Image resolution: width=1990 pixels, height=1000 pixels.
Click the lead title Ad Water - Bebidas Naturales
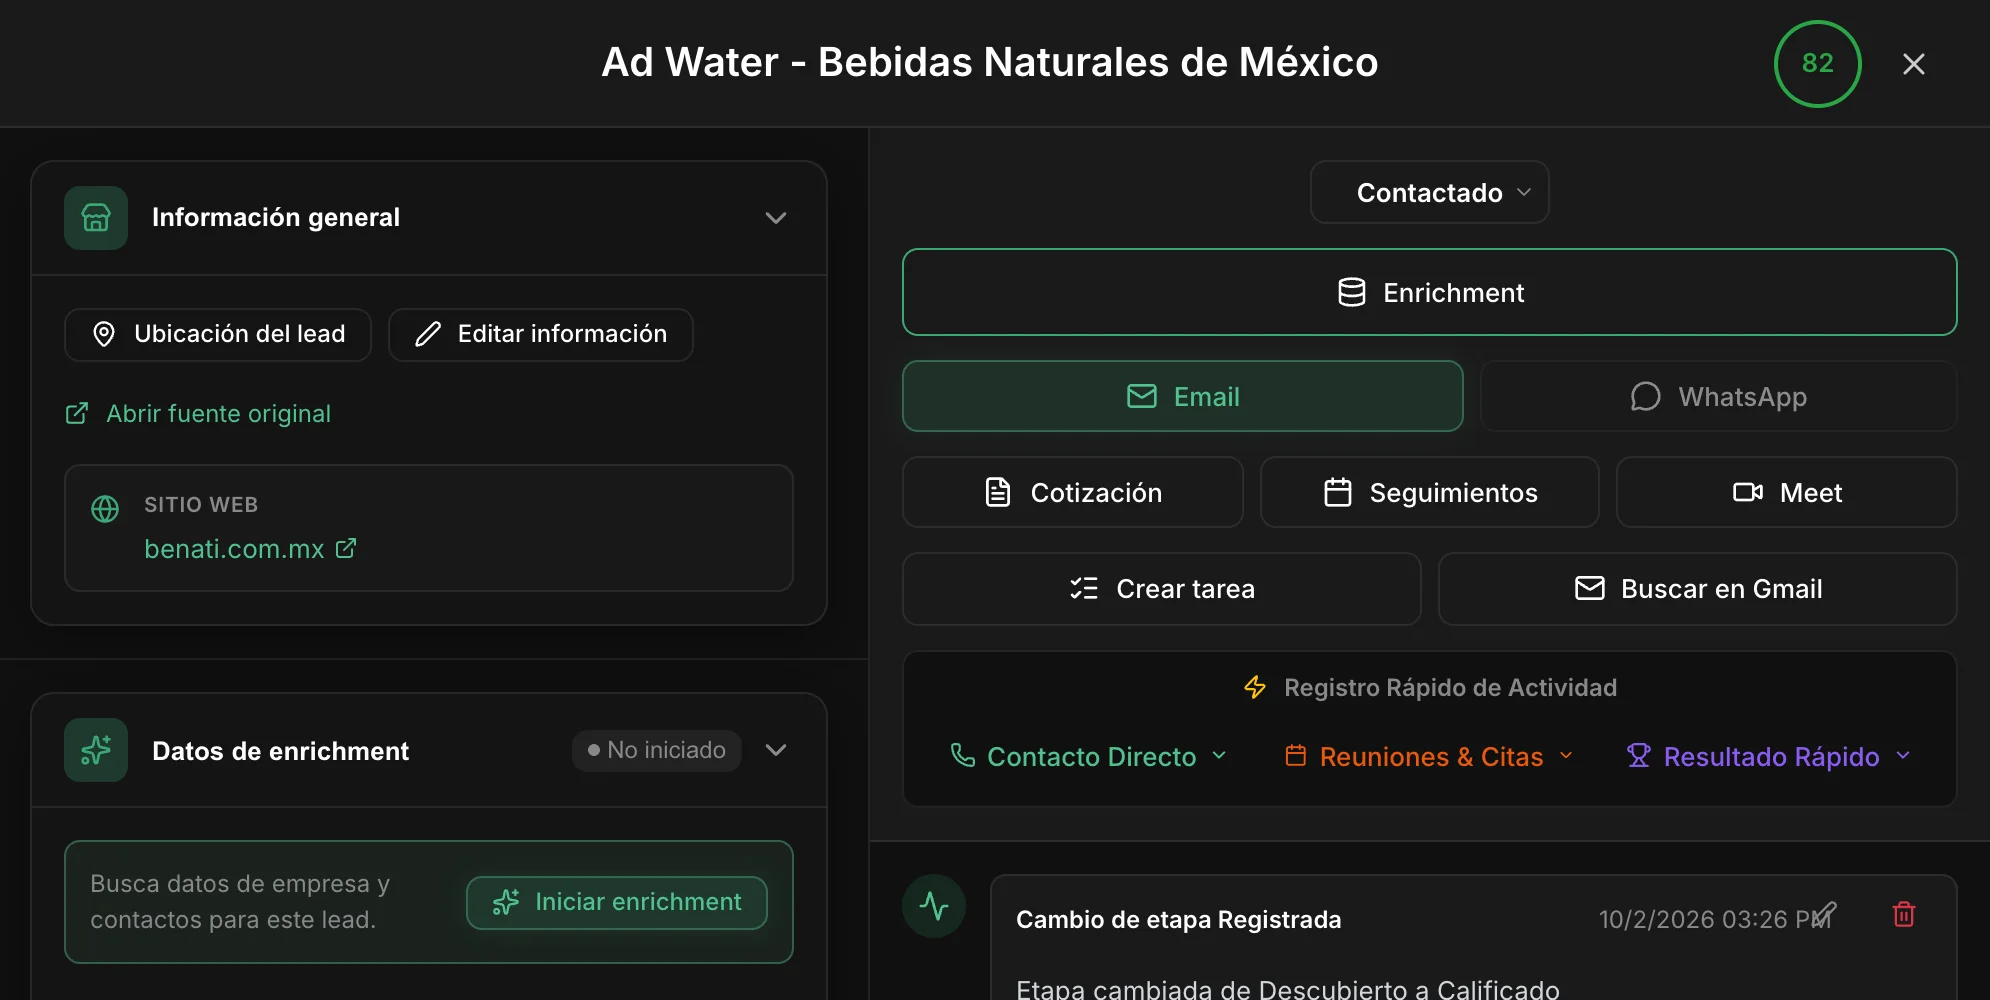pyautogui.click(x=989, y=62)
